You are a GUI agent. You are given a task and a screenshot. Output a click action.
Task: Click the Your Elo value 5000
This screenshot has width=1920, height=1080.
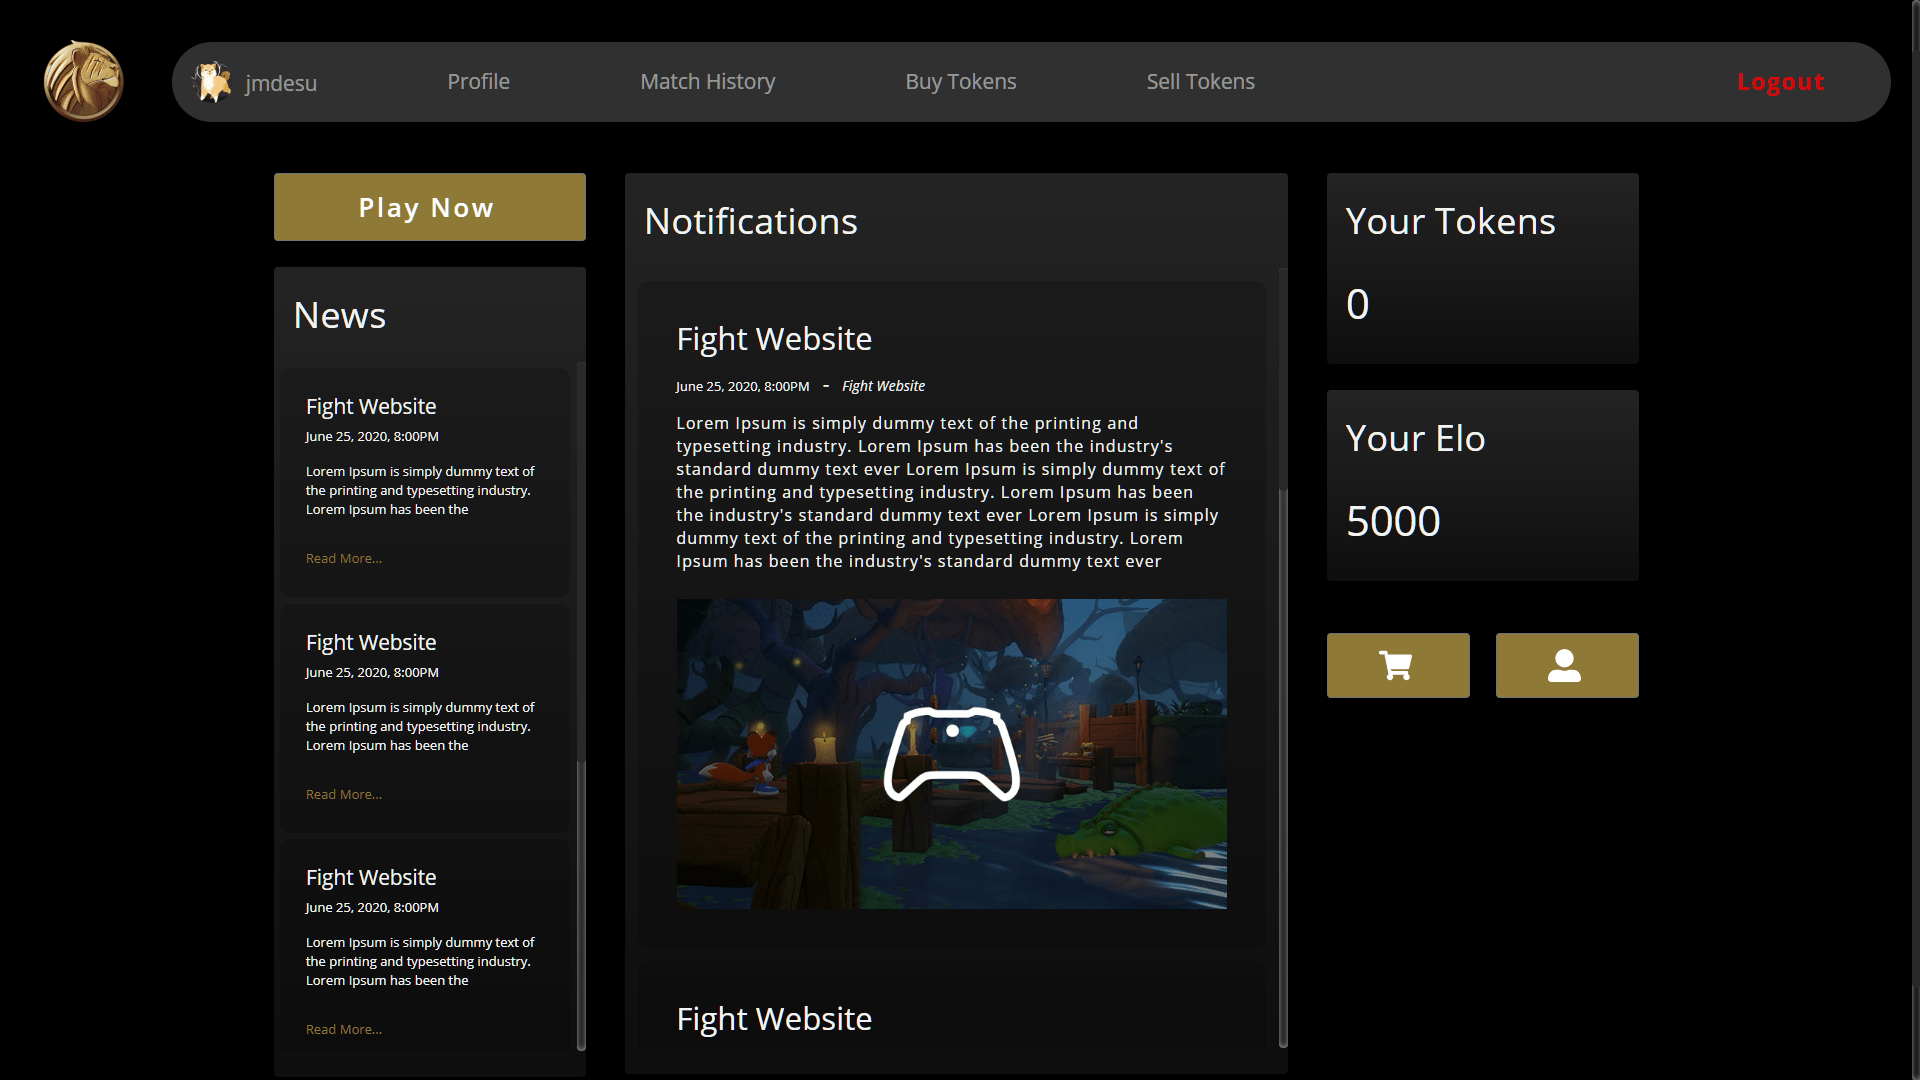1393,521
